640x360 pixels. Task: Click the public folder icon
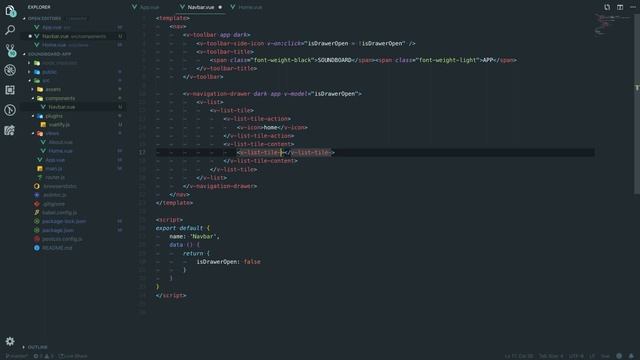[x=37, y=72]
